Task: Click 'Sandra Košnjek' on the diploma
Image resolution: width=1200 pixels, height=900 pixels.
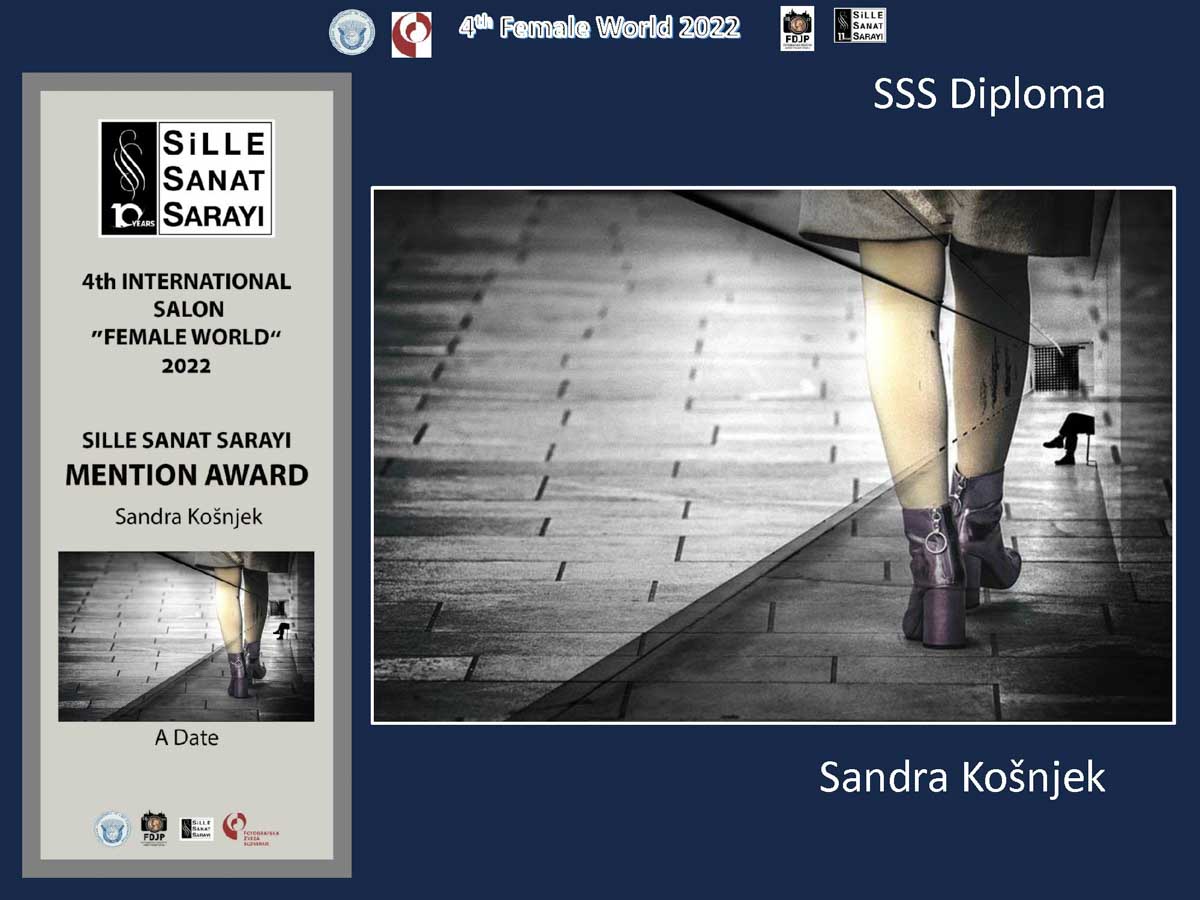Action: pos(187,517)
